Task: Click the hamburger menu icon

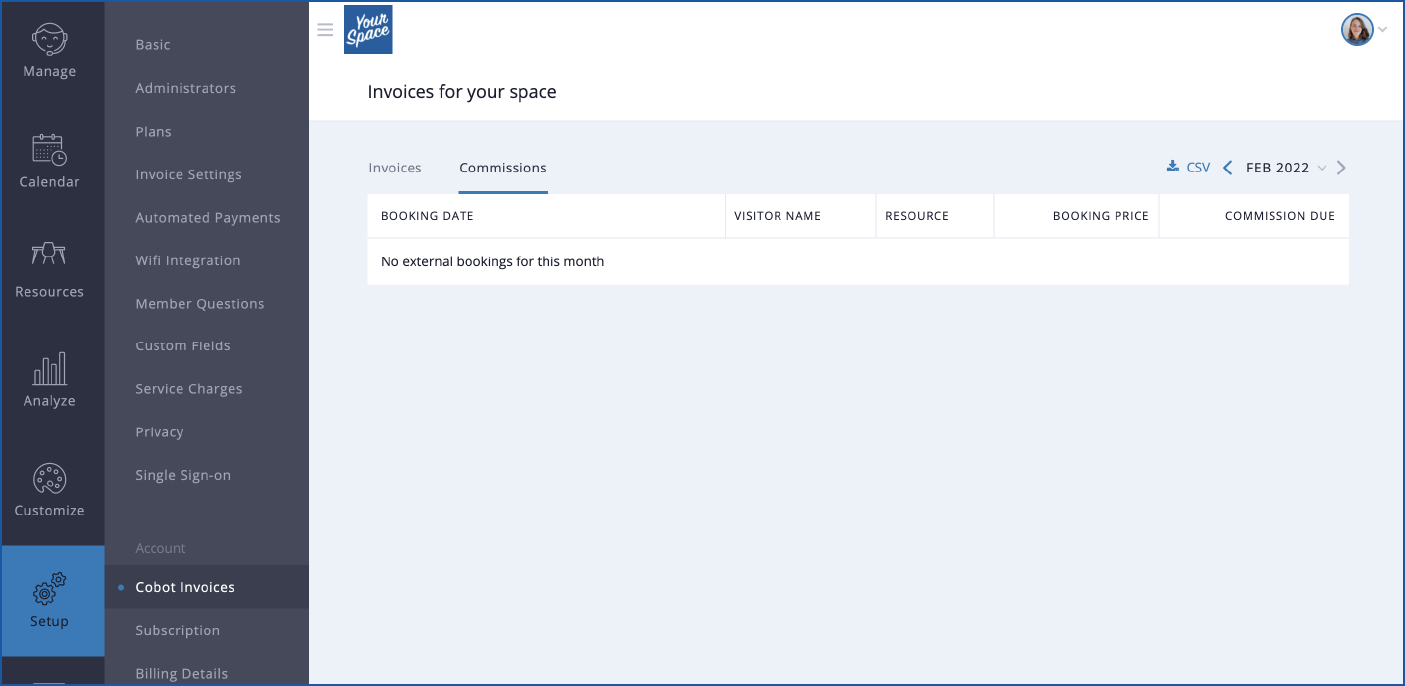Action: click(x=325, y=29)
